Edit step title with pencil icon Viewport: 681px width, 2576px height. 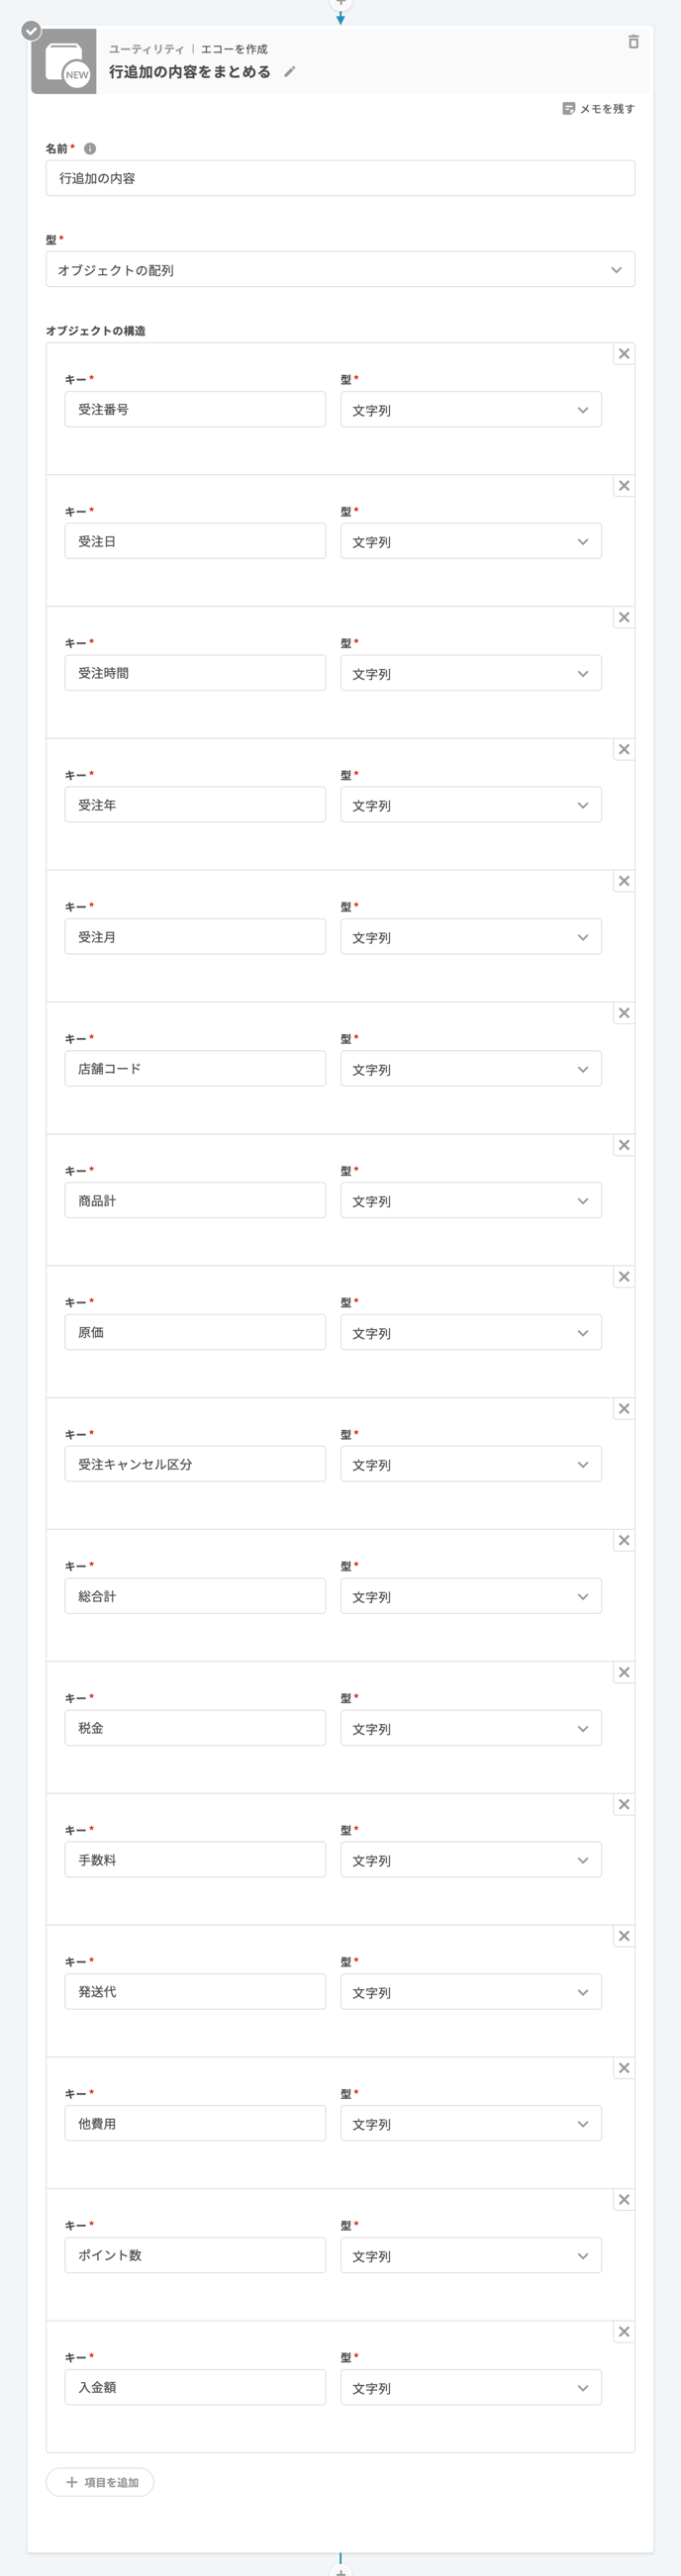click(x=290, y=72)
